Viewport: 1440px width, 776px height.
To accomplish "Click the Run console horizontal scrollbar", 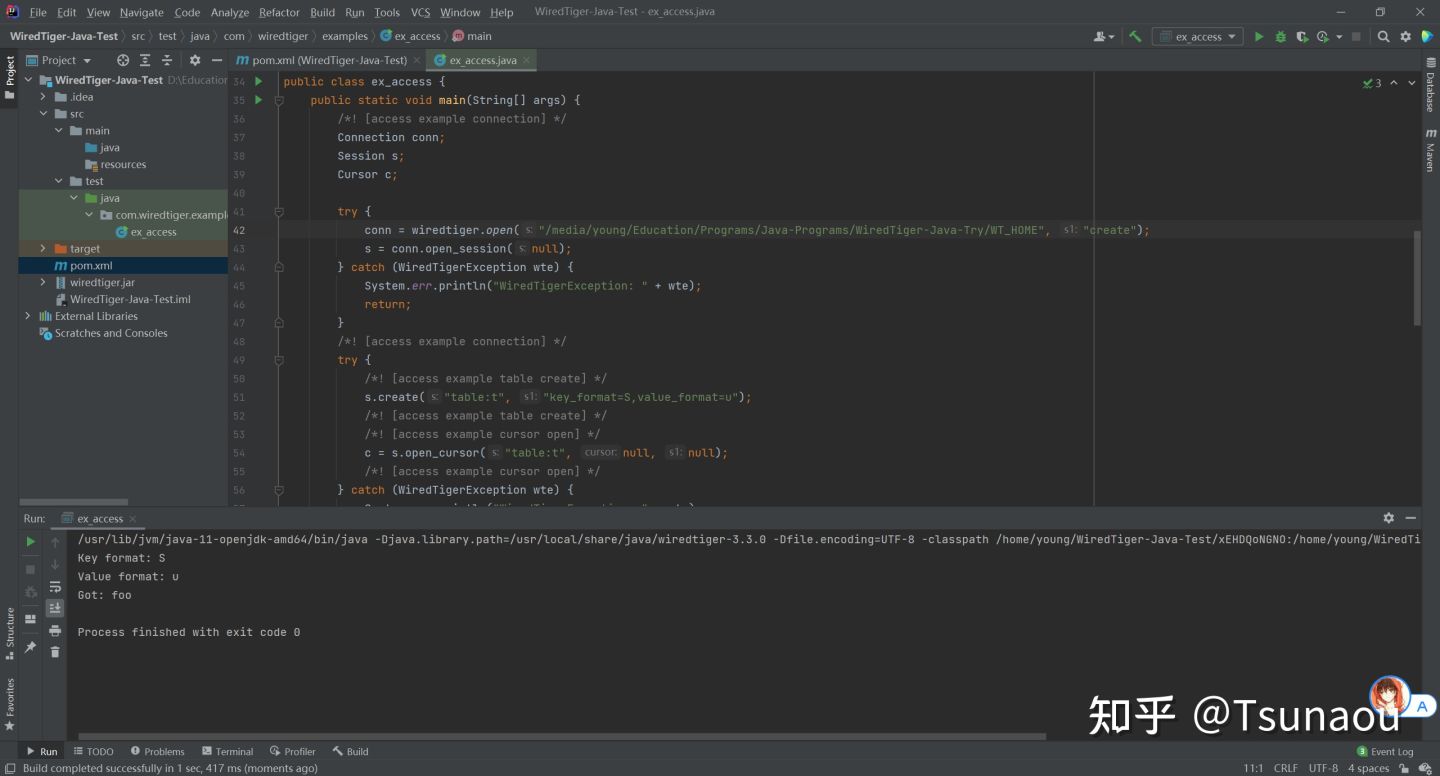I will pos(562,737).
